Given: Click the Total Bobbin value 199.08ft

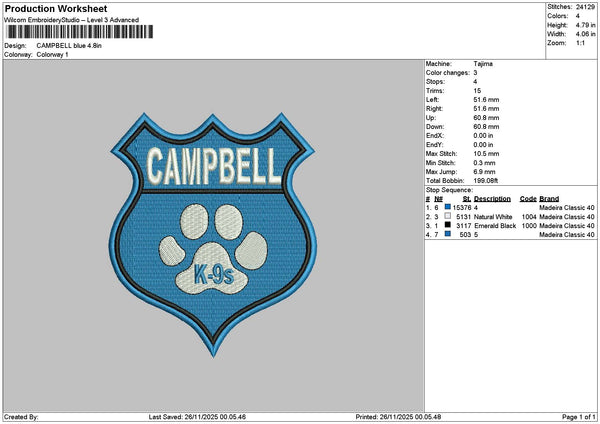Looking at the screenshot, I should click(486, 181).
